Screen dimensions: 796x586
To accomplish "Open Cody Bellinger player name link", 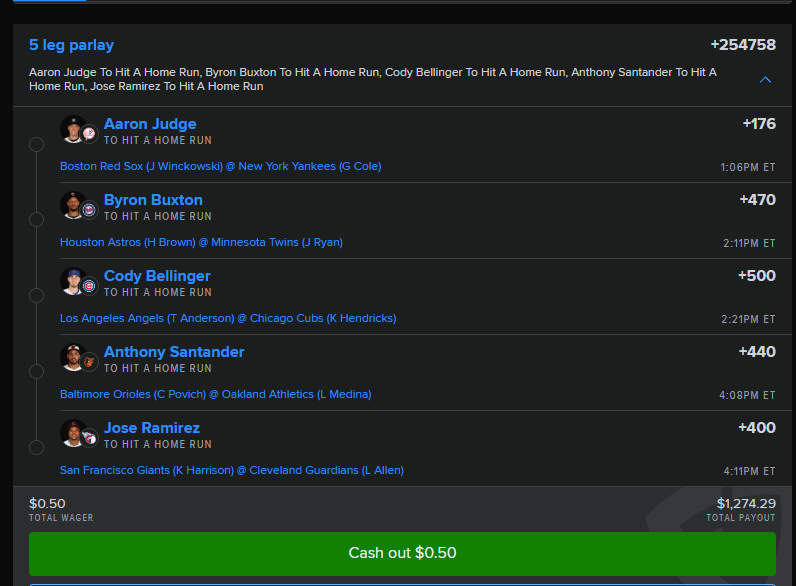I will (157, 276).
